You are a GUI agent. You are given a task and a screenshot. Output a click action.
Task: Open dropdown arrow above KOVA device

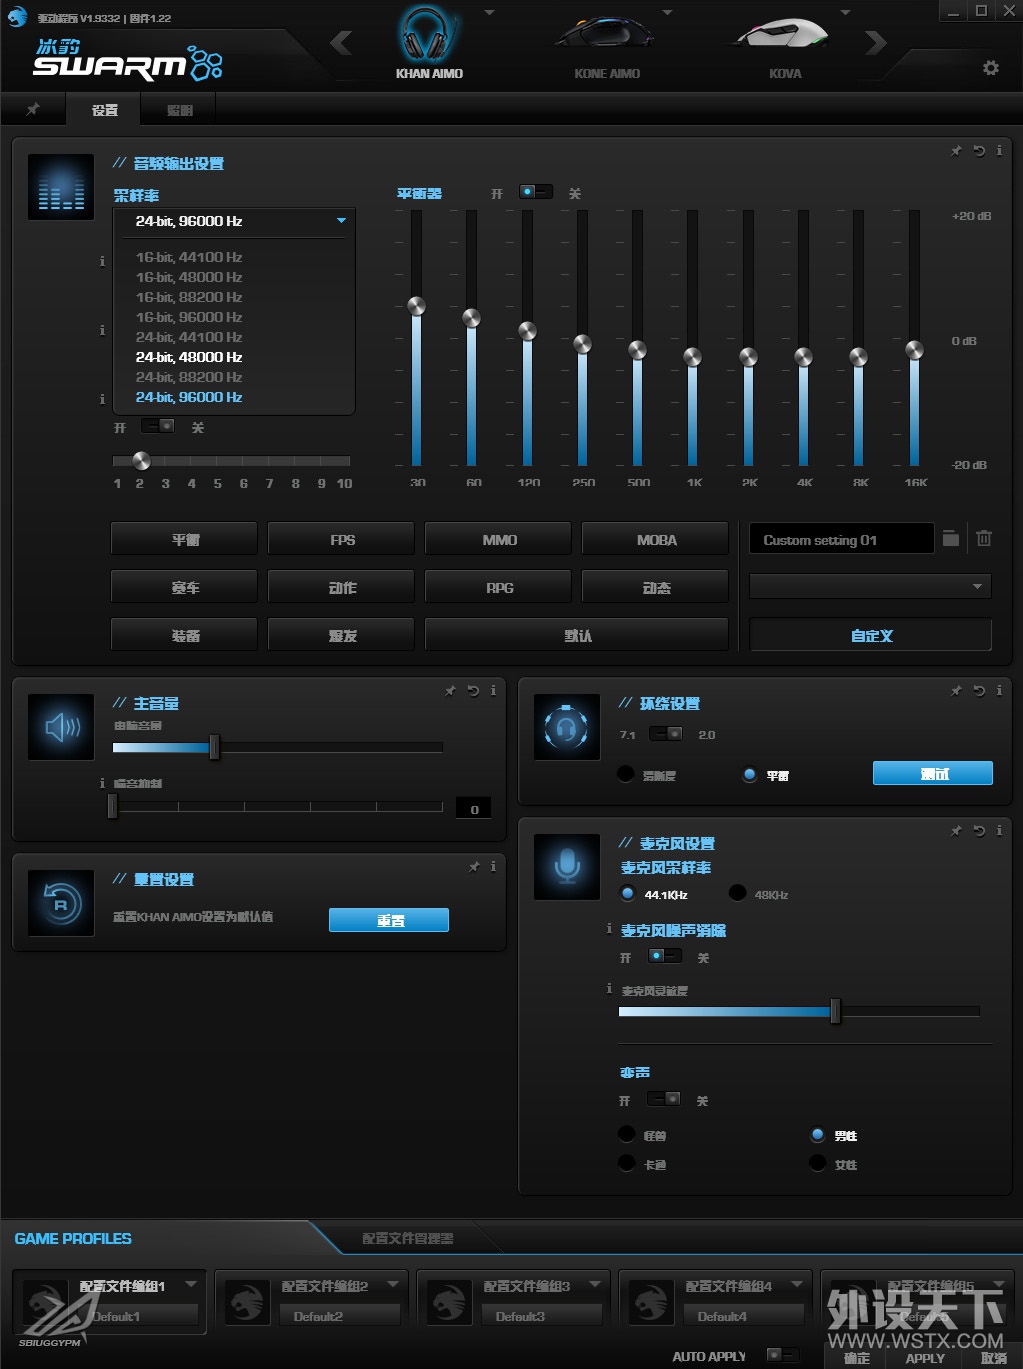[845, 13]
